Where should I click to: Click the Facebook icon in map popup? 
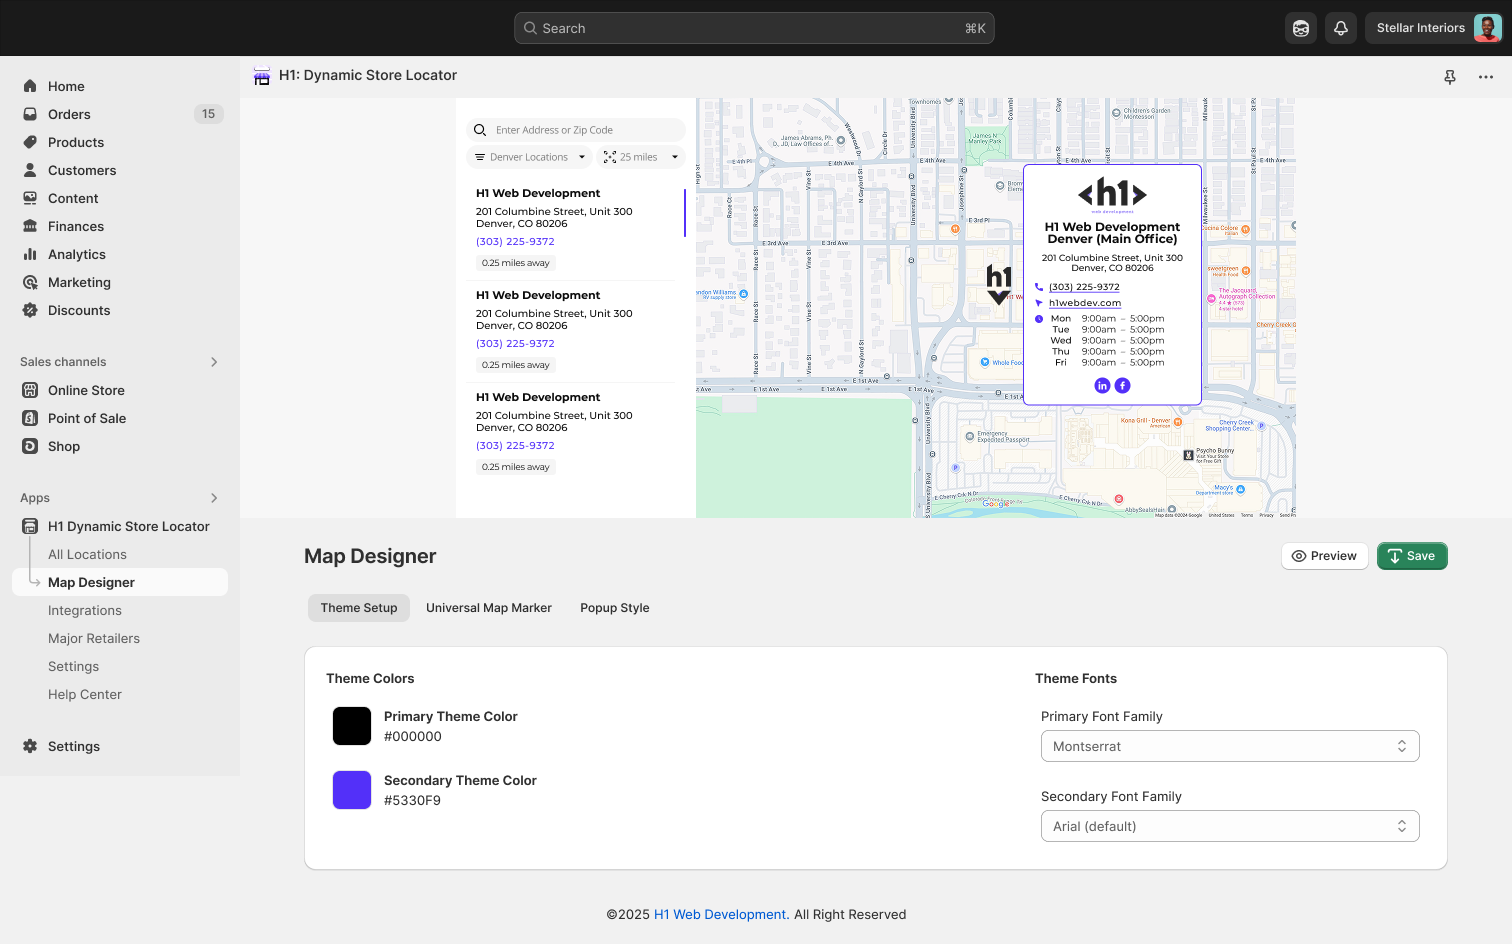pyautogui.click(x=1122, y=385)
